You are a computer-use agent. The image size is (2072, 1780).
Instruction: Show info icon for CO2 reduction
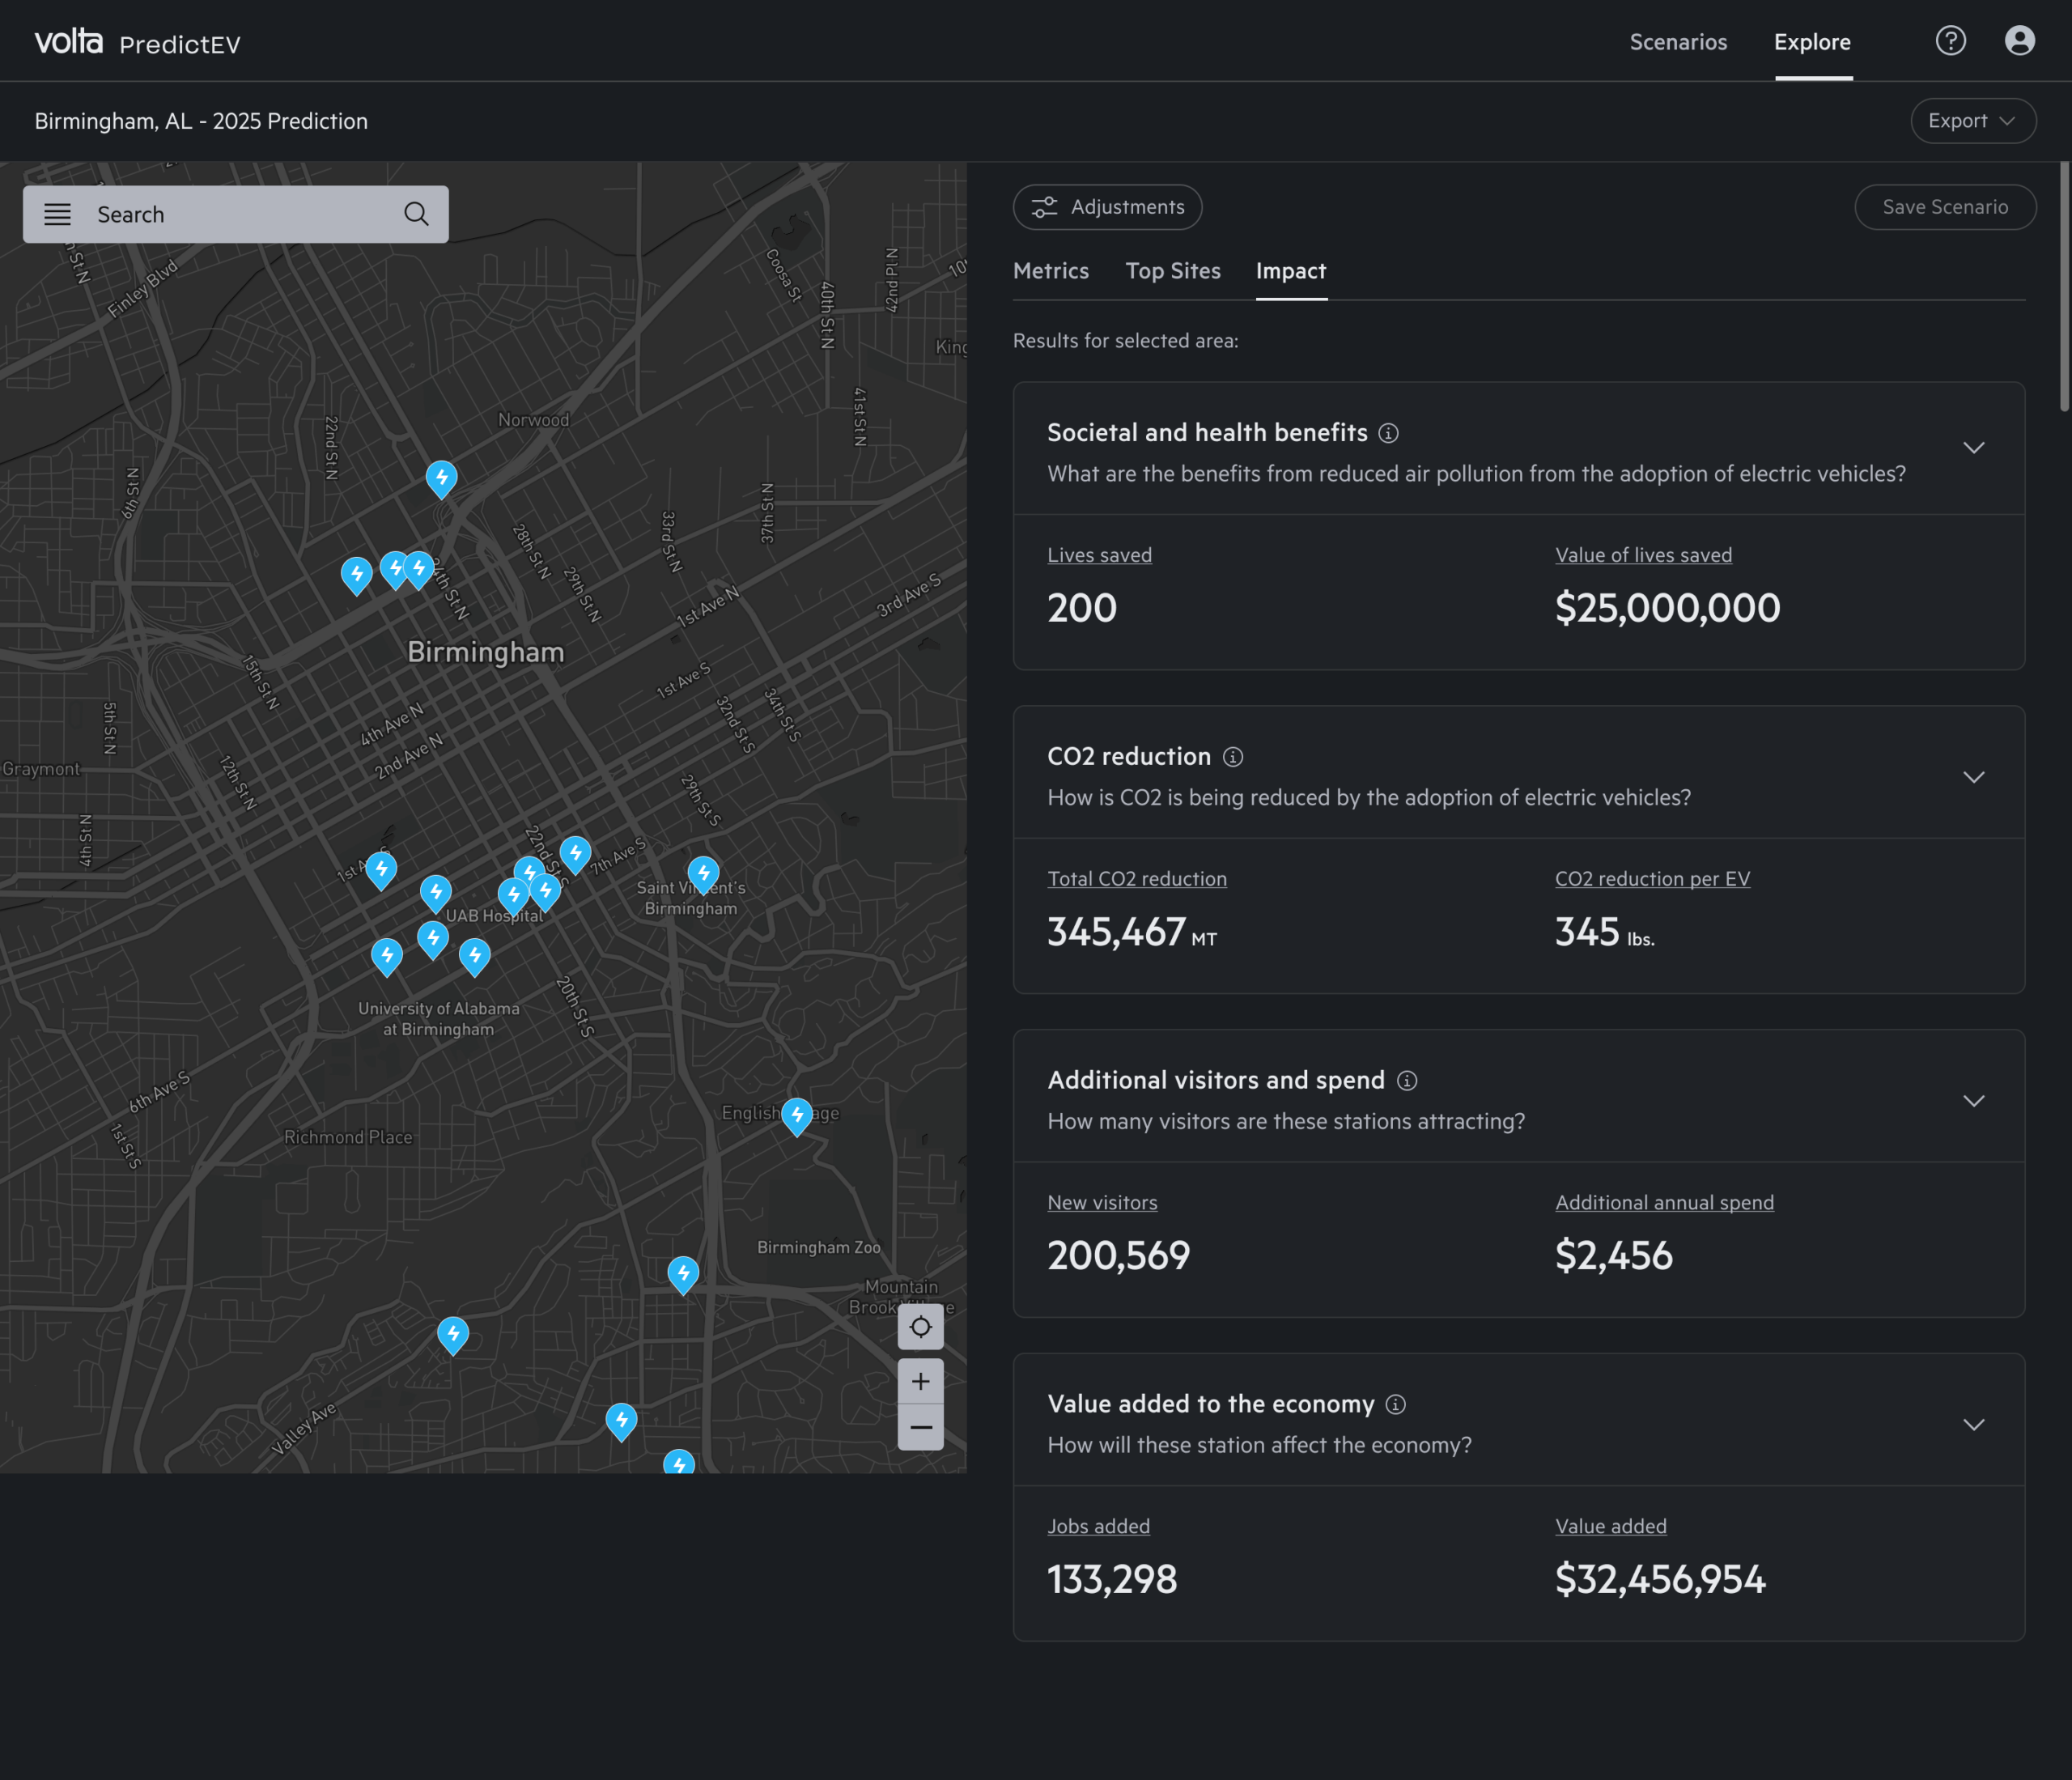pyautogui.click(x=1233, y=757)
